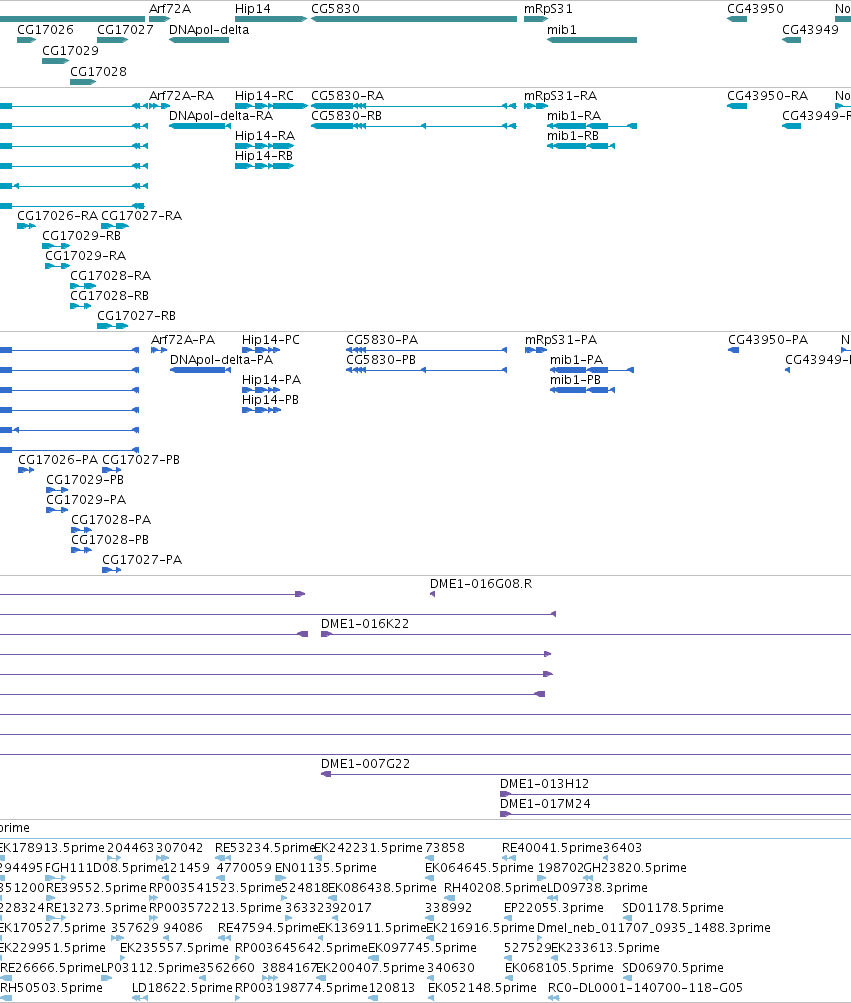
Task: Select the CG17029 gene label
Action: point(70,51)
